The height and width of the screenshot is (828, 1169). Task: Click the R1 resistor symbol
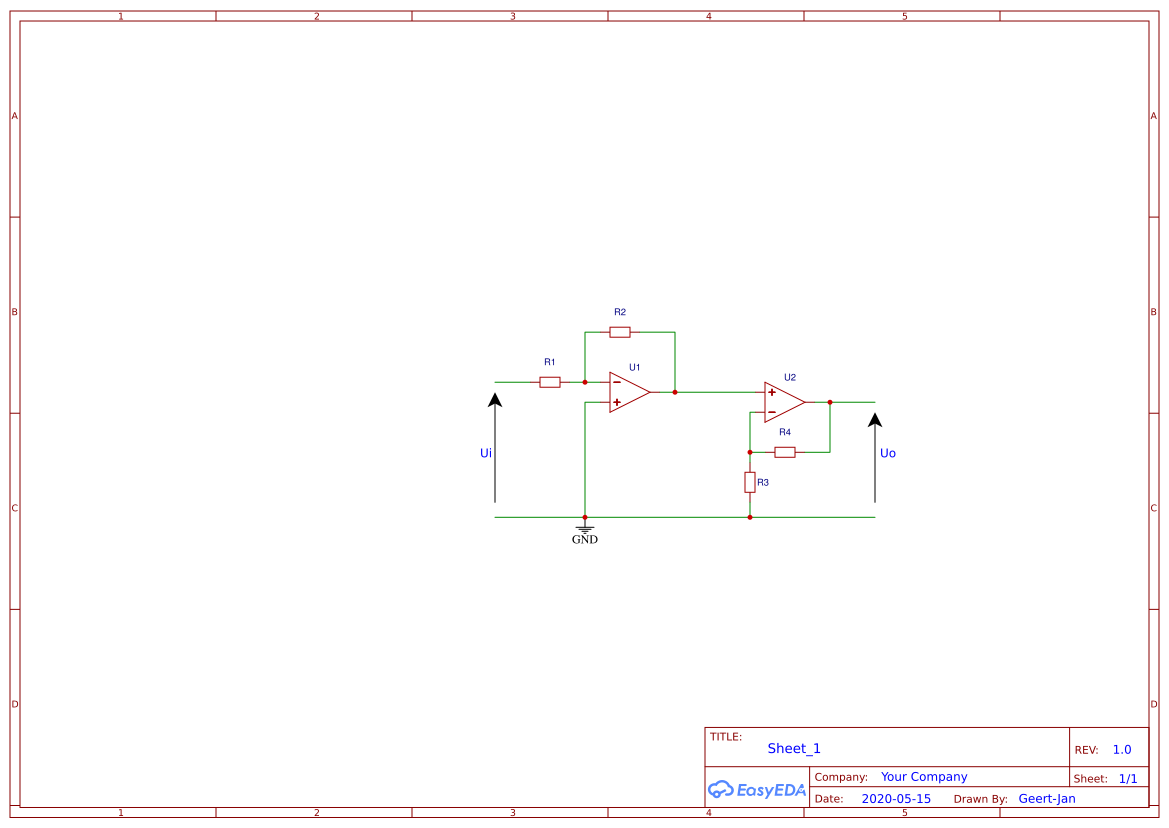coord(549,382)
